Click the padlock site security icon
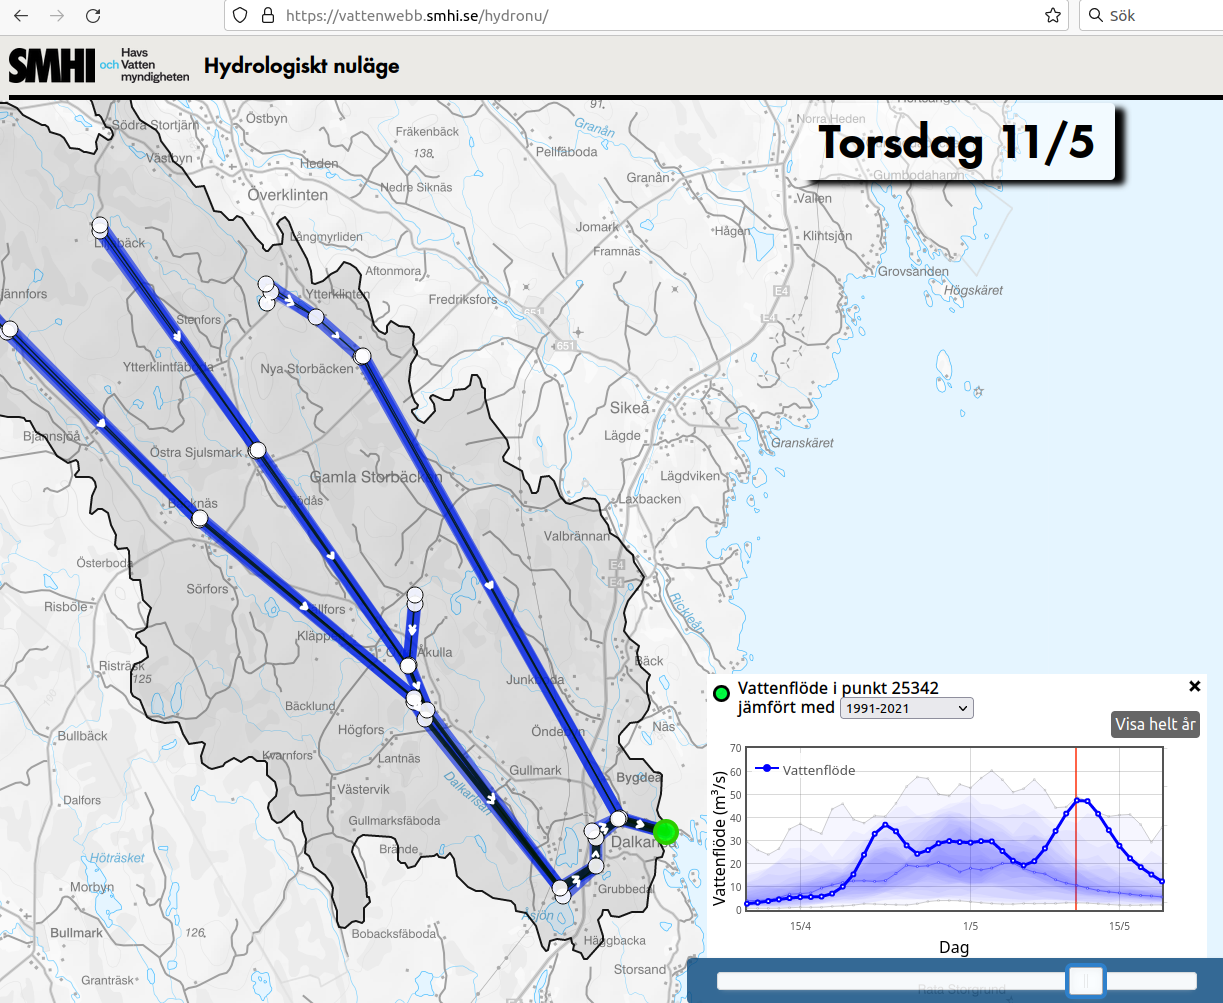Image resolution: width=1223 pixels, height=1003 pixels. pyautogui.click(x=266, y=16)
